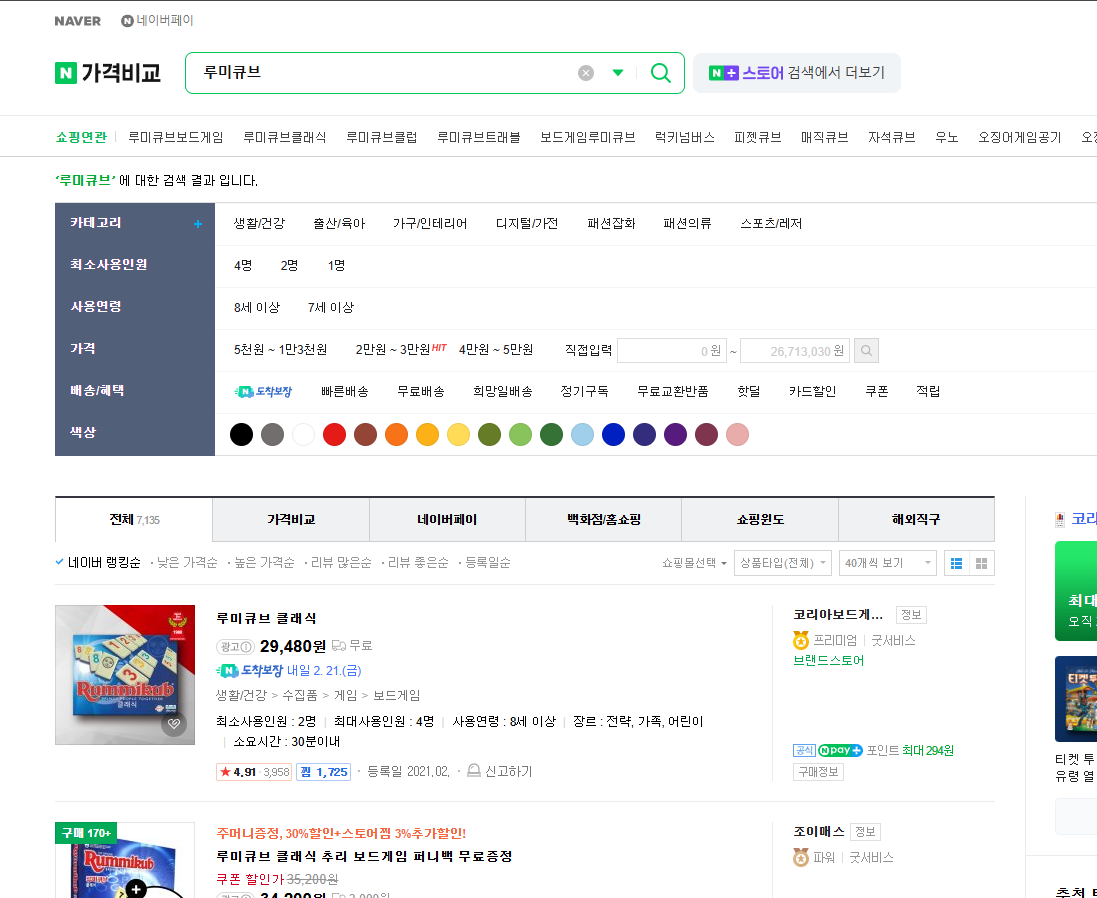Click the green search magnifier icon

coord(660,73)
